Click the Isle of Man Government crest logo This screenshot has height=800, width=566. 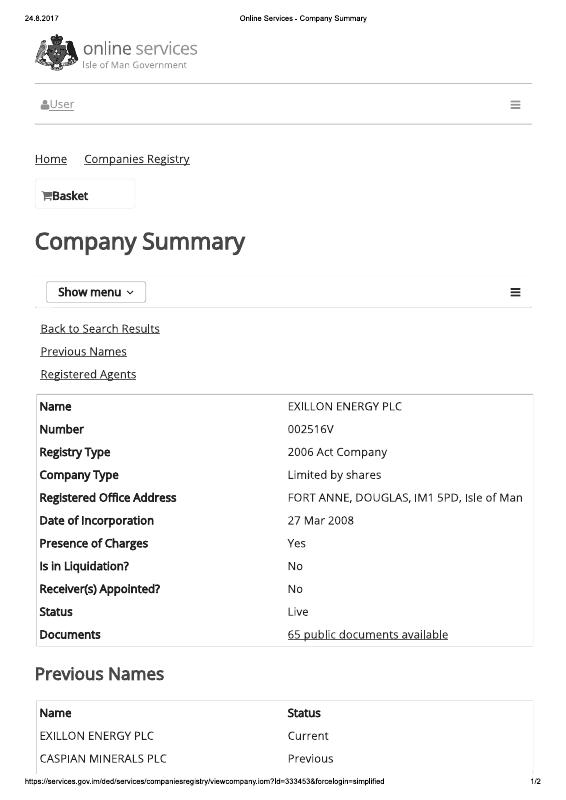pyautogui.click(x=56, y=53)
